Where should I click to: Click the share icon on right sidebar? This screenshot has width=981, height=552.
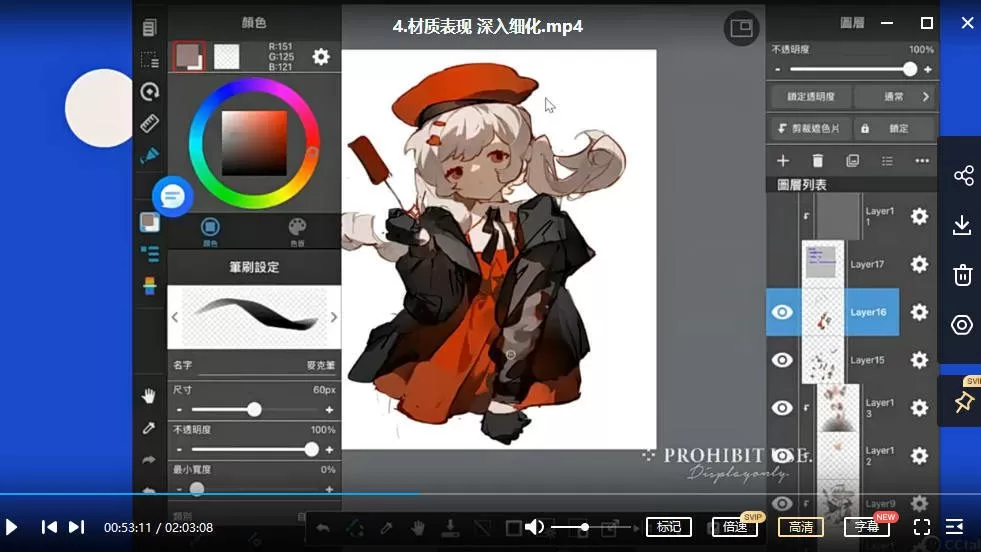(x=962, y=176)
